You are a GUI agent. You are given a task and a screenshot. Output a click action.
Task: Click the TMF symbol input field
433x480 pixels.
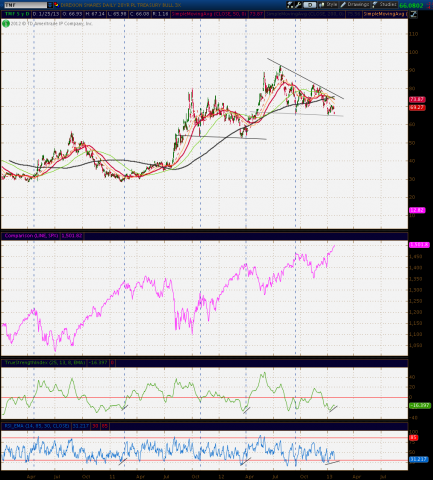(x=26, y=5)
